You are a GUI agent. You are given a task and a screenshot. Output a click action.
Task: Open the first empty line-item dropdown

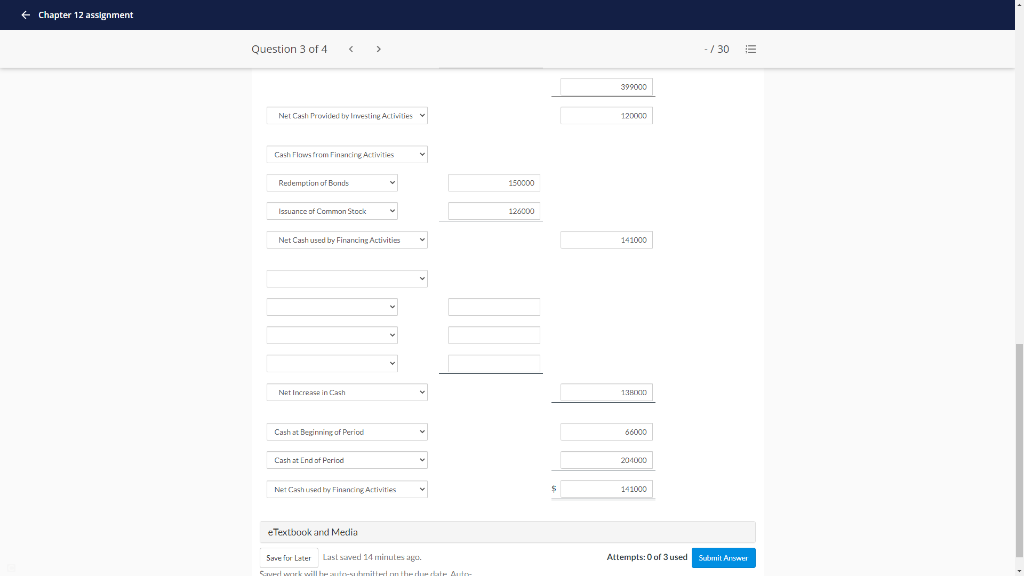click(x=332, y=307)
